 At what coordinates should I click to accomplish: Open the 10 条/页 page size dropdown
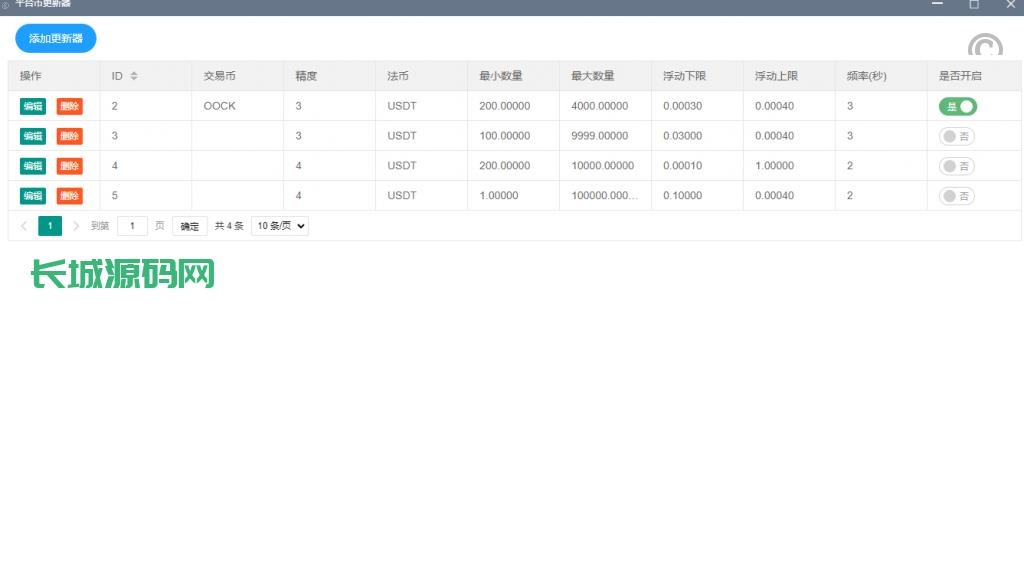[x=280, y=226]
